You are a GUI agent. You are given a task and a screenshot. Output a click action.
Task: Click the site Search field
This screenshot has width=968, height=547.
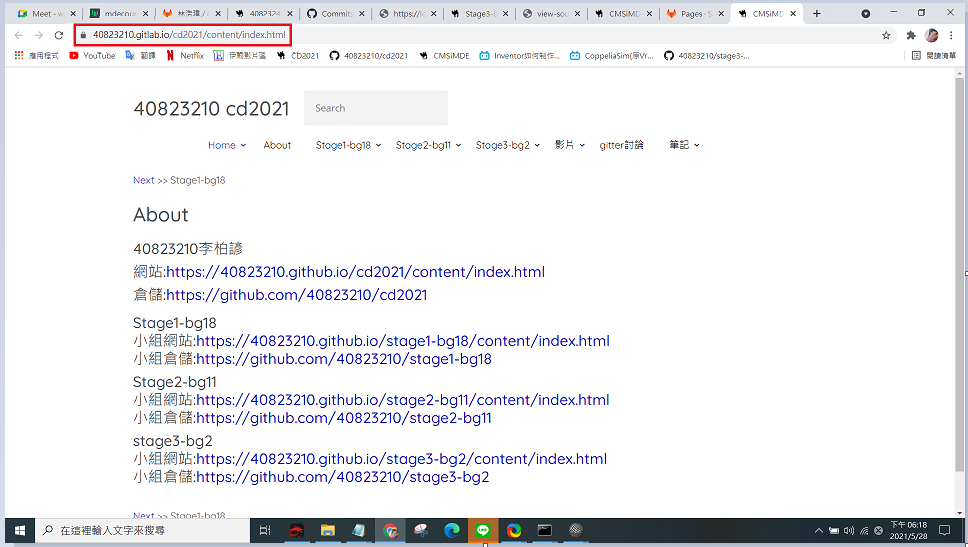click(375, 108)
